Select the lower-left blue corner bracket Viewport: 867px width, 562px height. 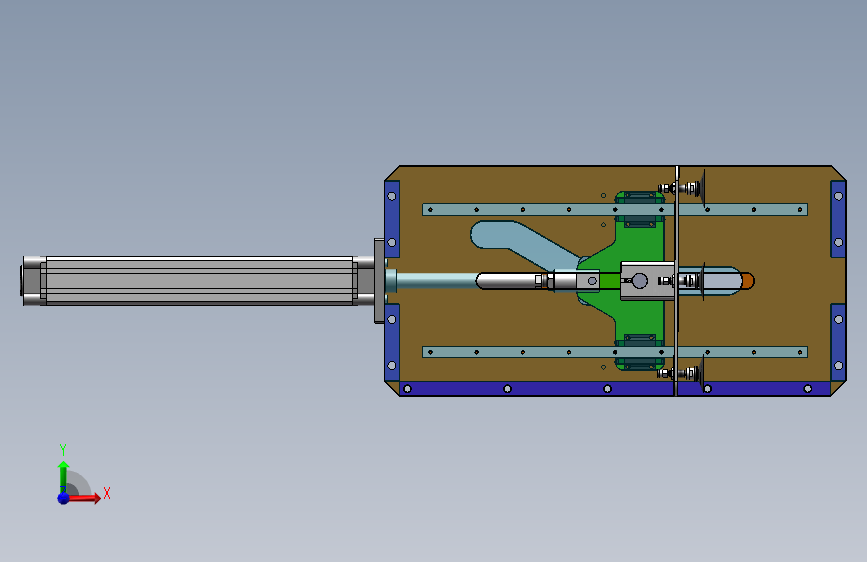[x=392, y=342]
